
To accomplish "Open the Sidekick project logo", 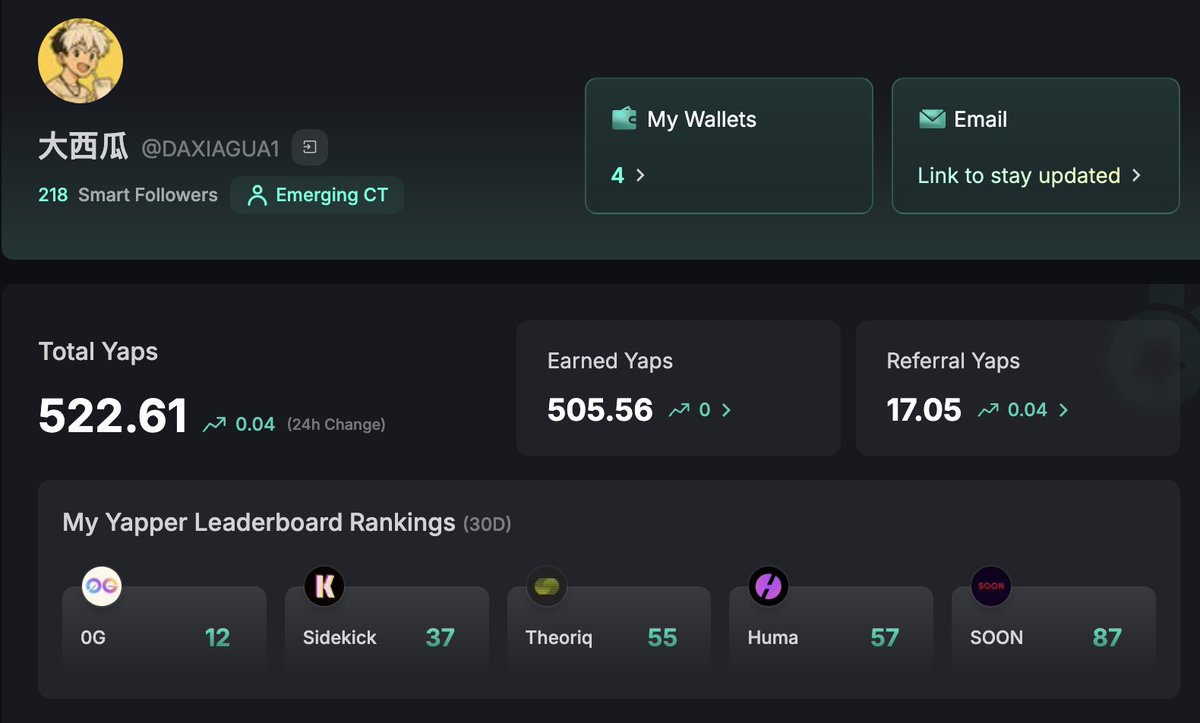I will tap(324, 586).
